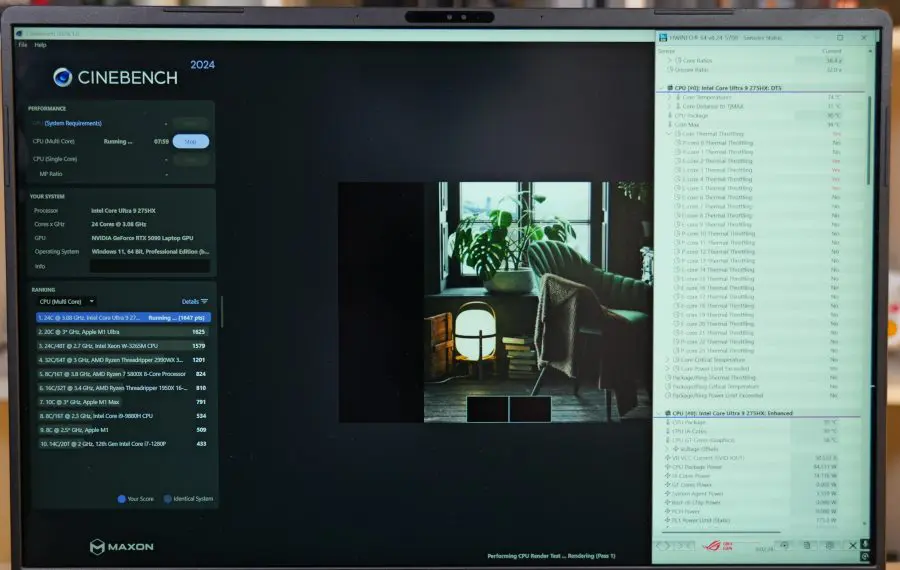Select ranking row 1 Intel Core Ultra 9 Running
This screenshot has height=570, width=900.
coord(123,317)
